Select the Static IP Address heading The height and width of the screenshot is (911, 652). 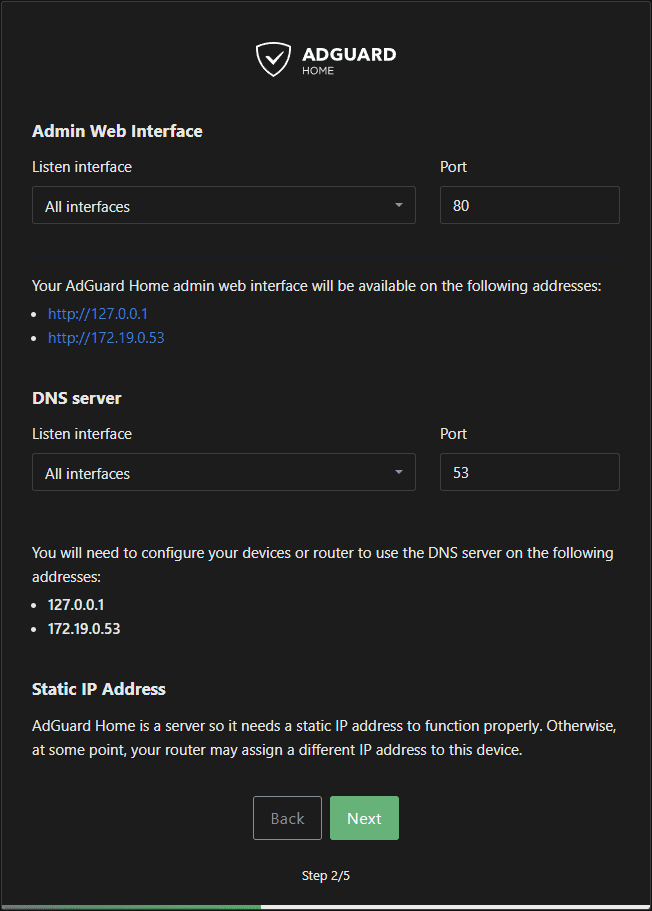[99, 689]
